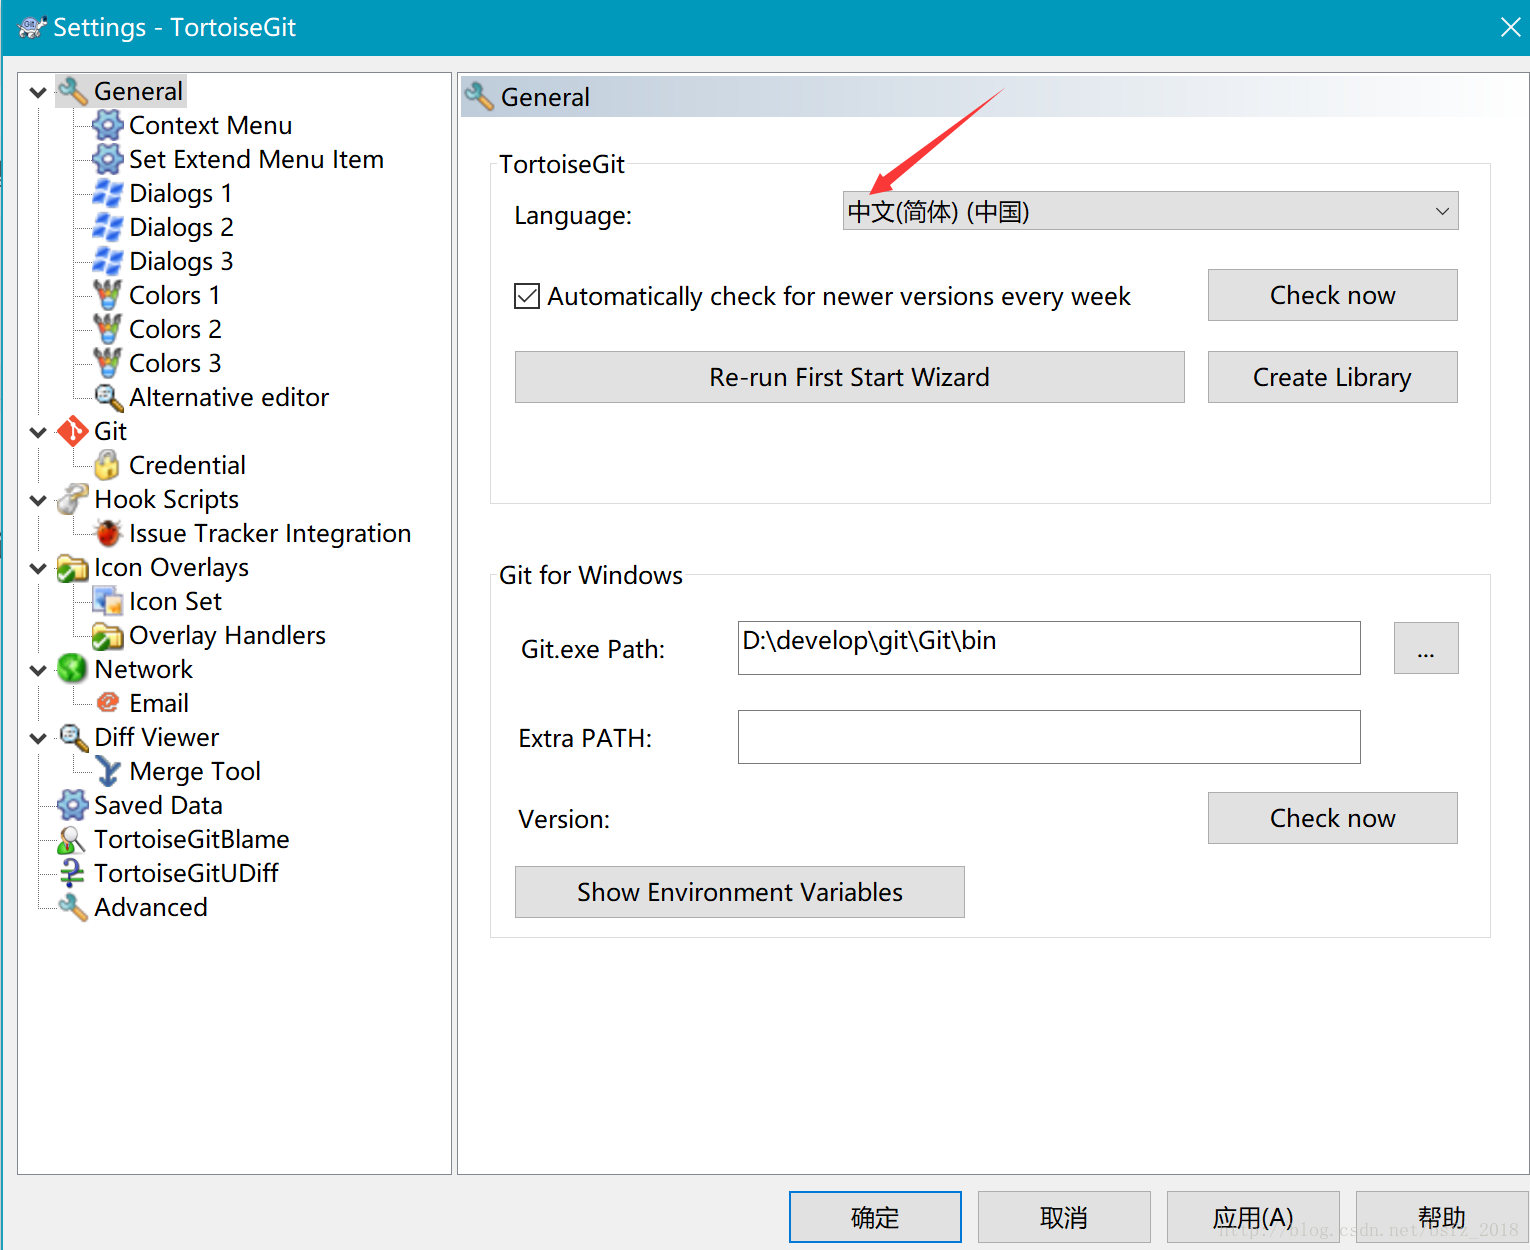Click the Merge Tool icon
Image resolution: width=1530 pixels, height=1250 pixels.
[x=107, y=771]
